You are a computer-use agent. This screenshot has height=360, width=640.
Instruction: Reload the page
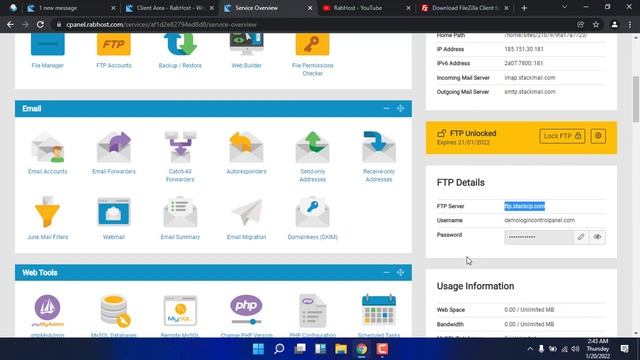point(40,24)
